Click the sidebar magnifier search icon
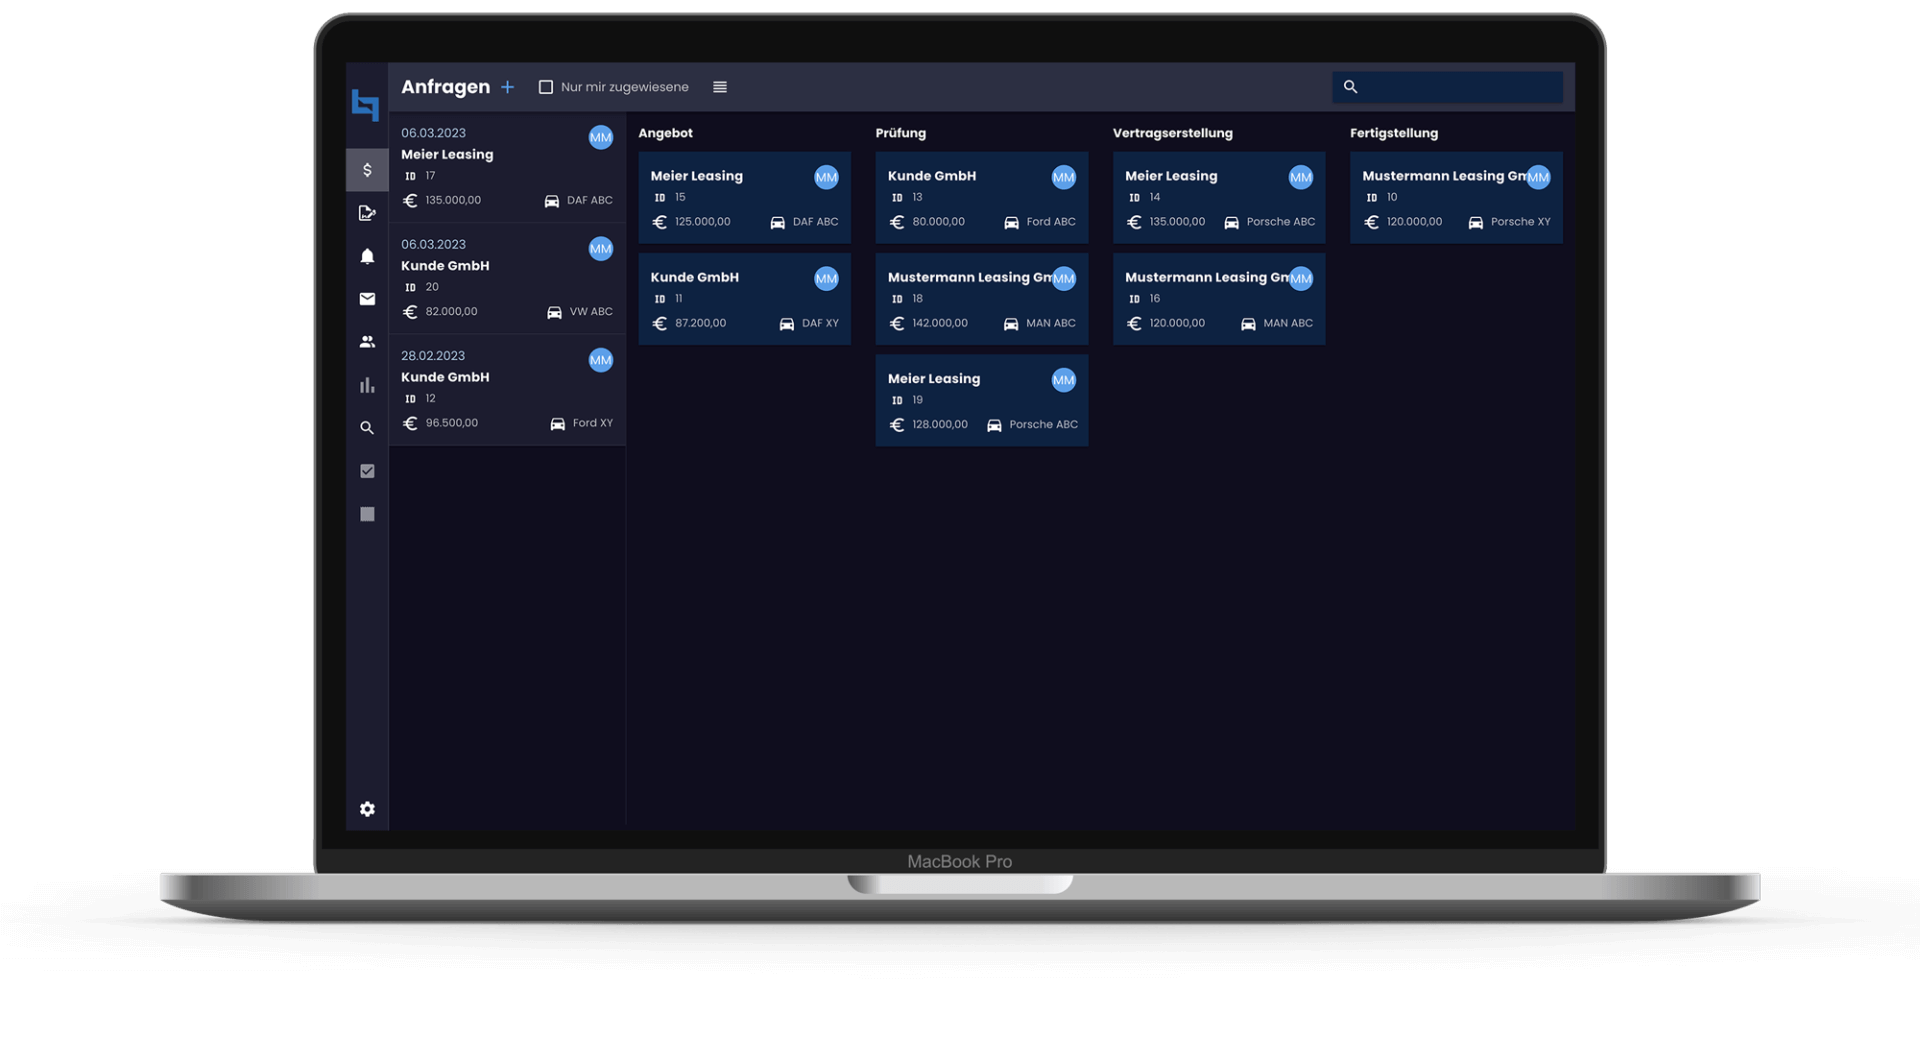The height and width of the screenshot is (1037, 1920). pyautogui.click(x=367, y=428)
